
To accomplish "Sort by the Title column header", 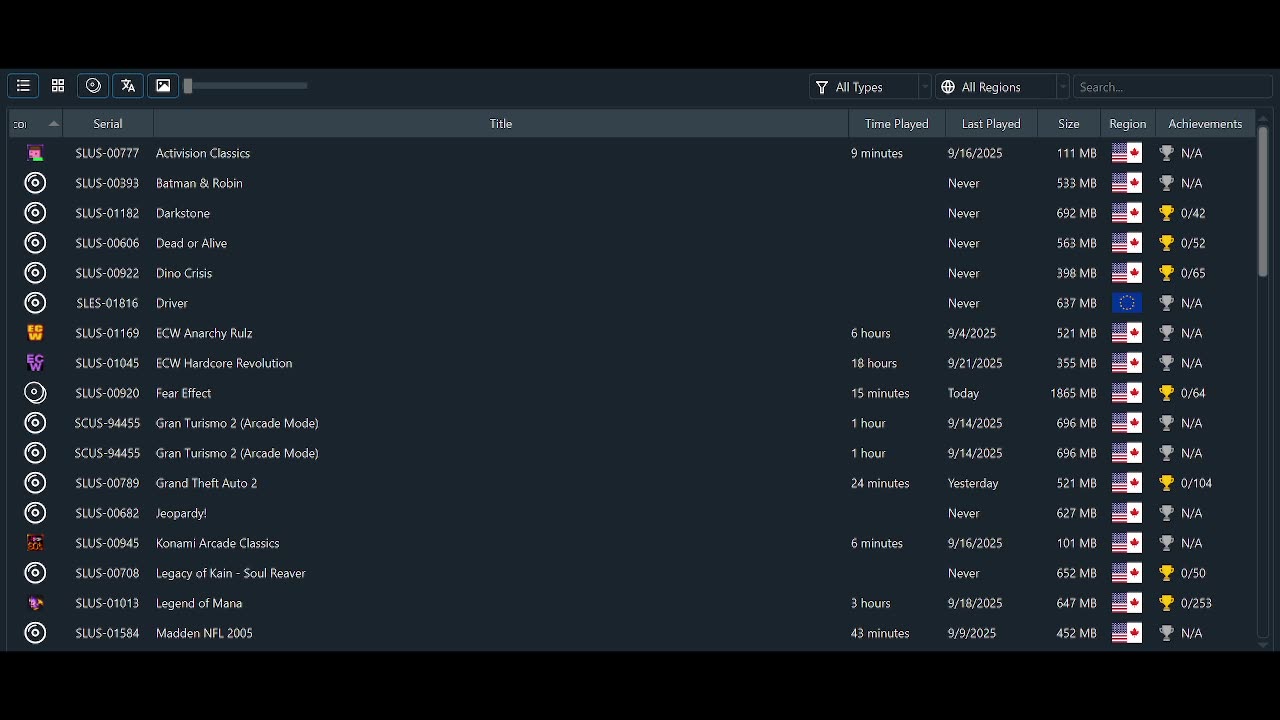I will (501, 124).
